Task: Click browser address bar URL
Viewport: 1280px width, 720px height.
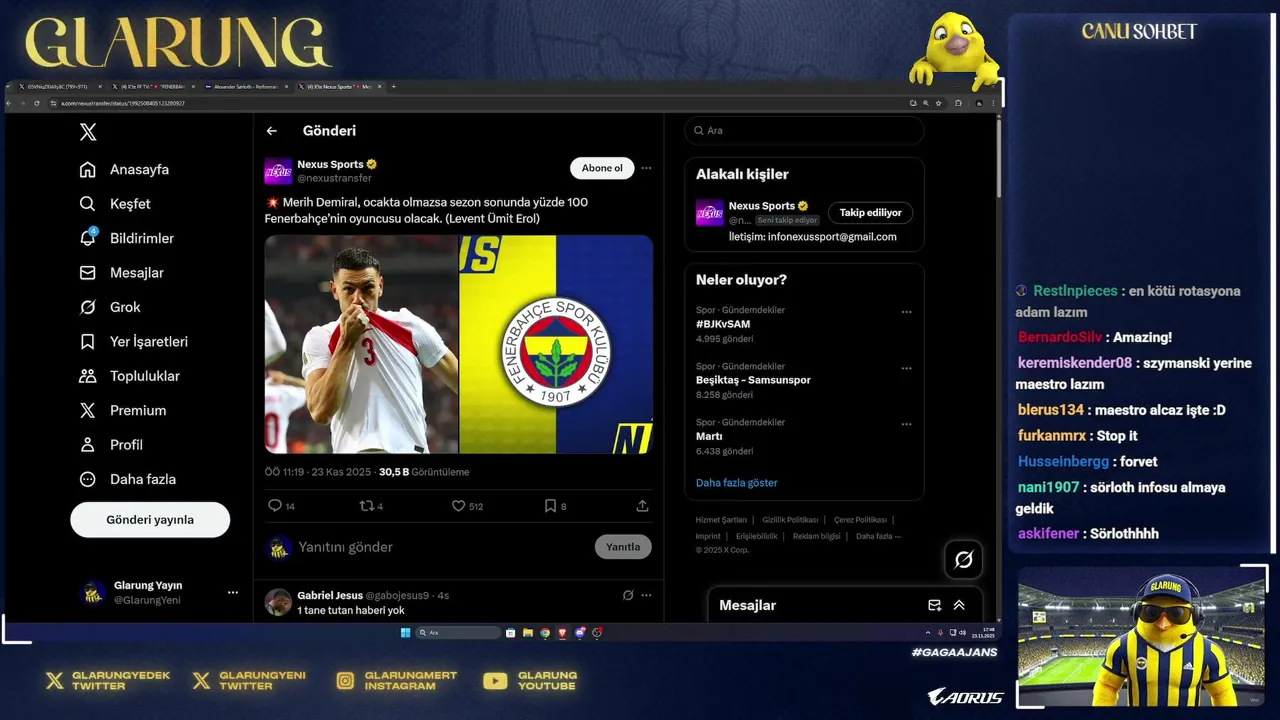Action: (123, 103)
